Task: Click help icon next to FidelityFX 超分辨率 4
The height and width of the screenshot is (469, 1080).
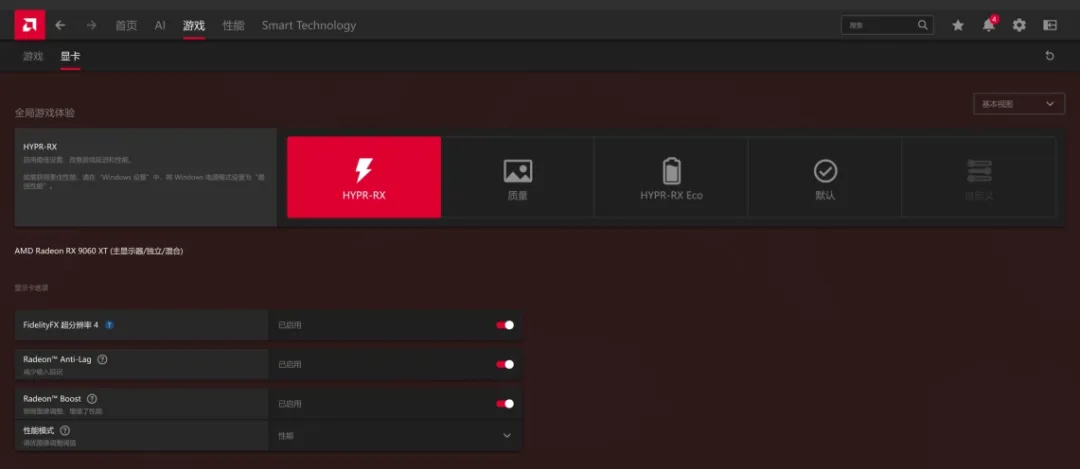Action: pos(110,324)
